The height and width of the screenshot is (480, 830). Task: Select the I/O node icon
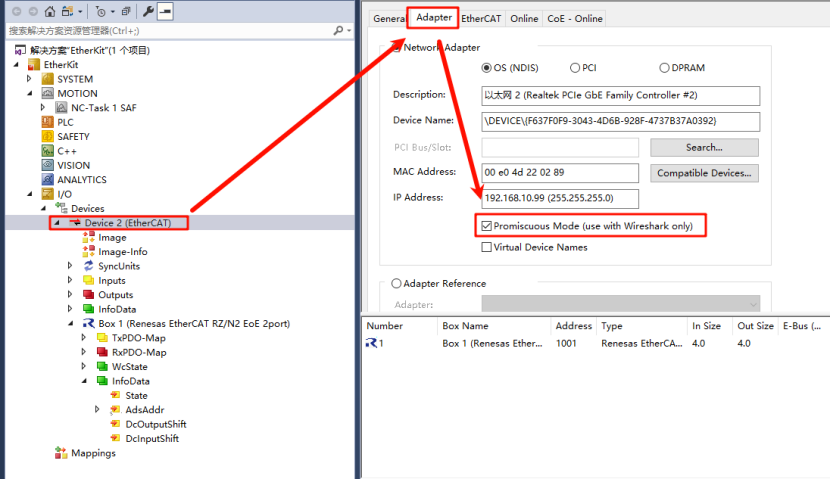coord(48,194)
